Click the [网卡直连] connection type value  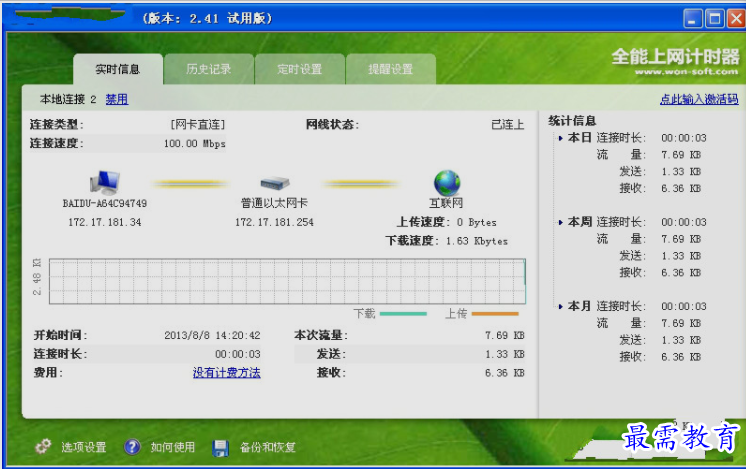coord(197,125)
